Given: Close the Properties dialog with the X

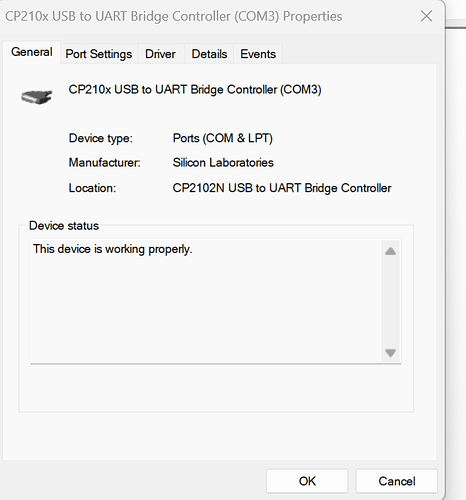Looking at the screenshot, I should [x=426, y=16].
